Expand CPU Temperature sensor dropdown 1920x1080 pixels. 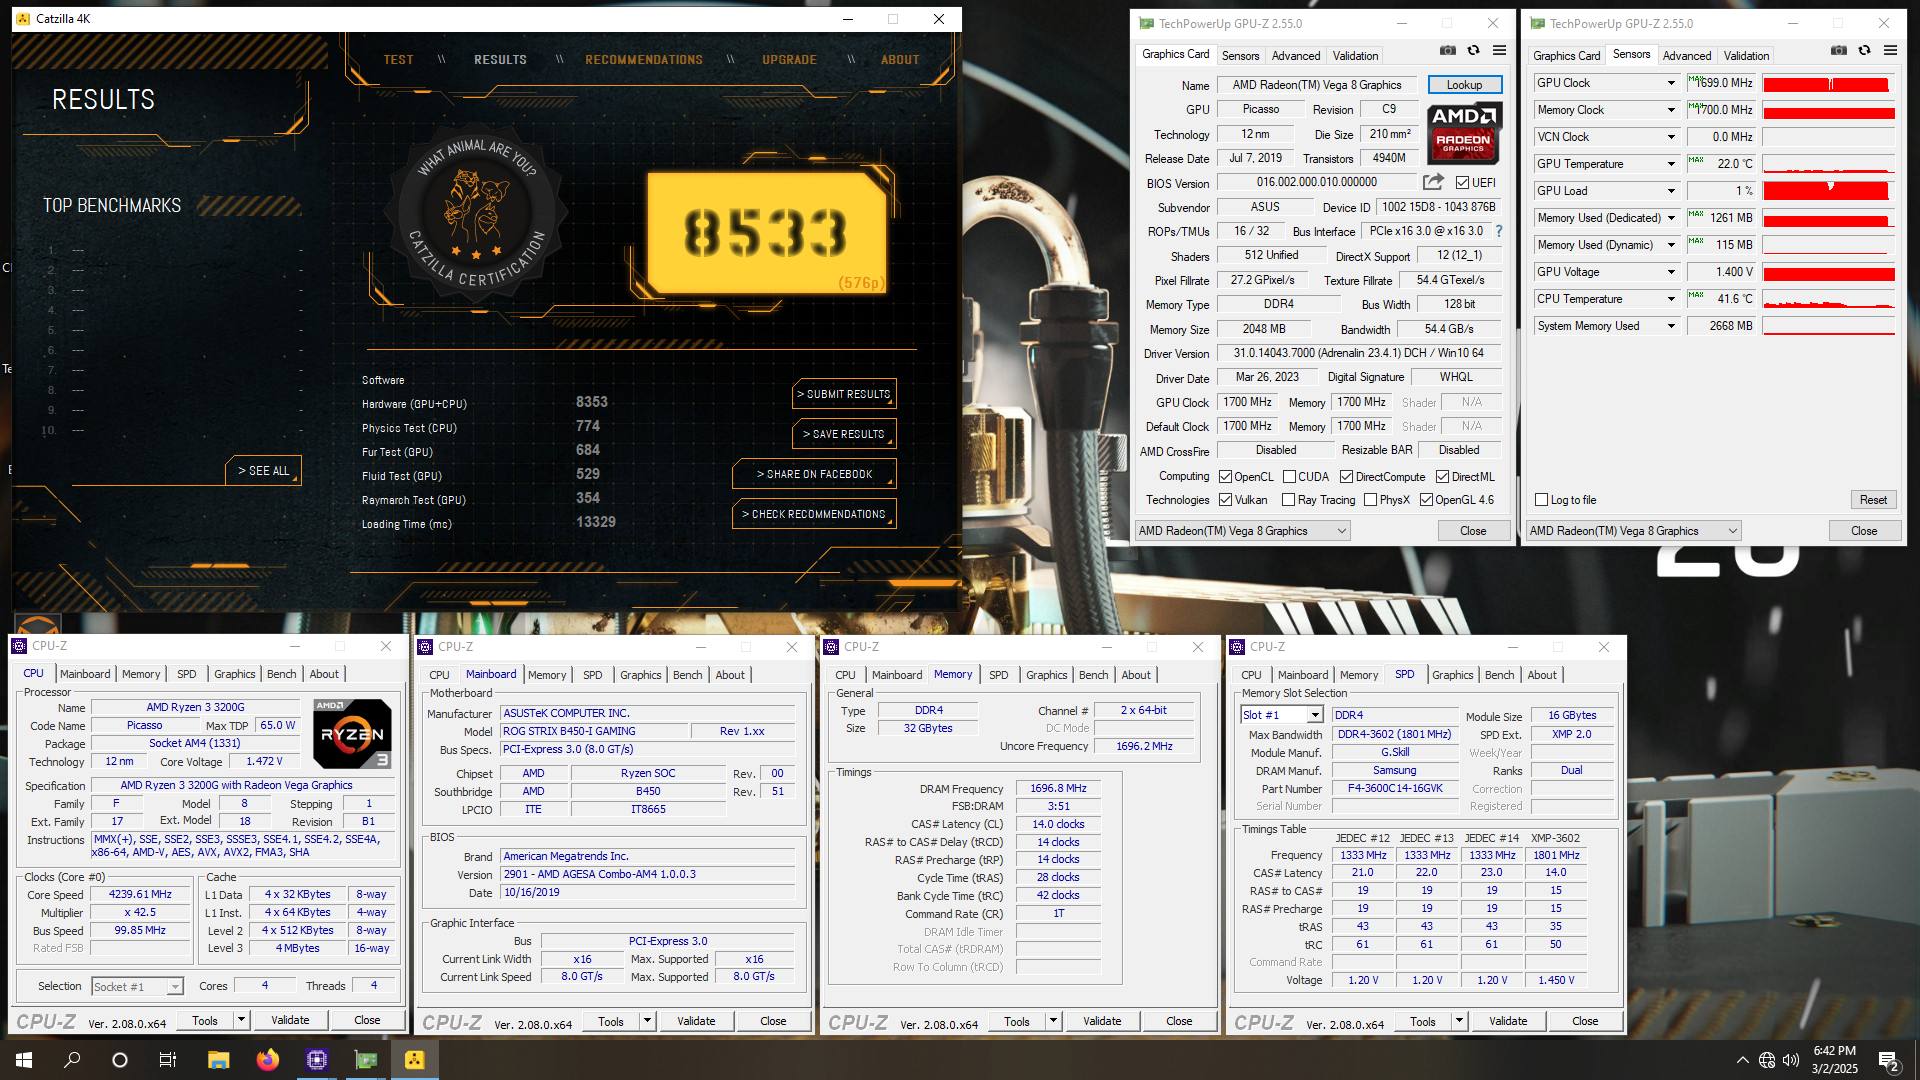pyautogui.click(x=1670, y=299)
